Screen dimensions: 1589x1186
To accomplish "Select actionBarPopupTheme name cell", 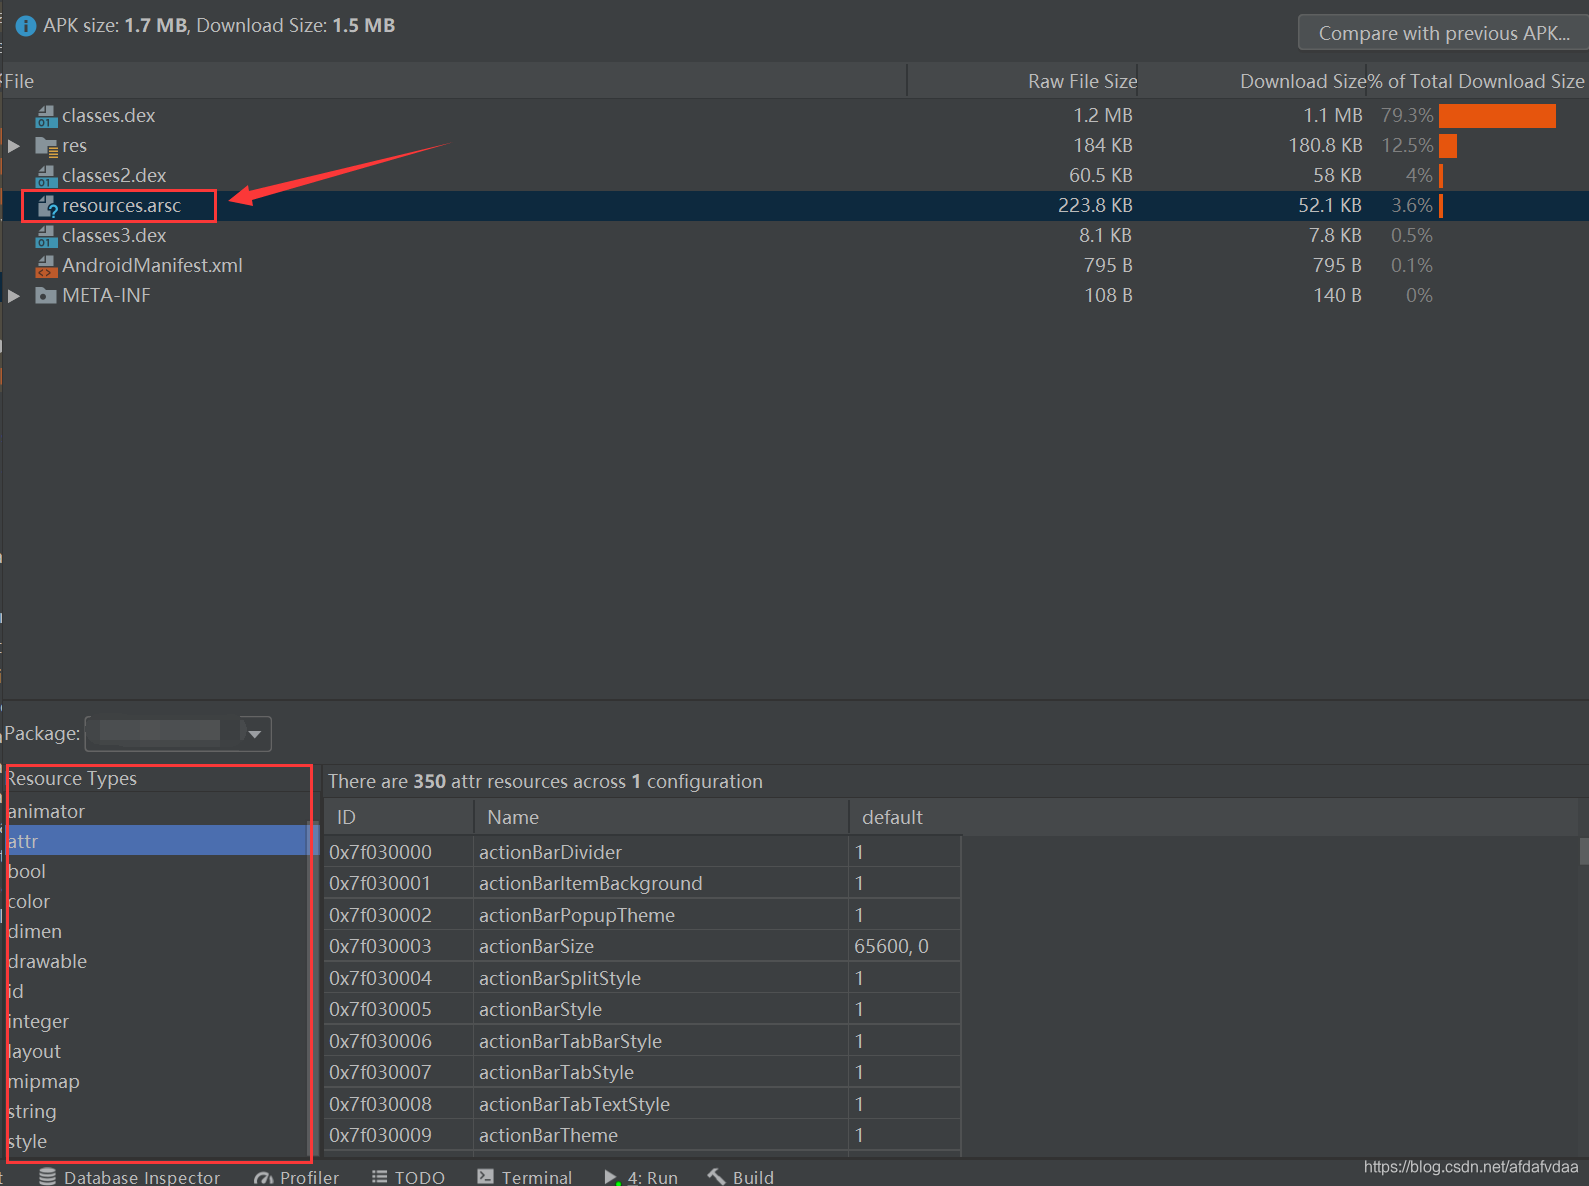I will point(662,915).
